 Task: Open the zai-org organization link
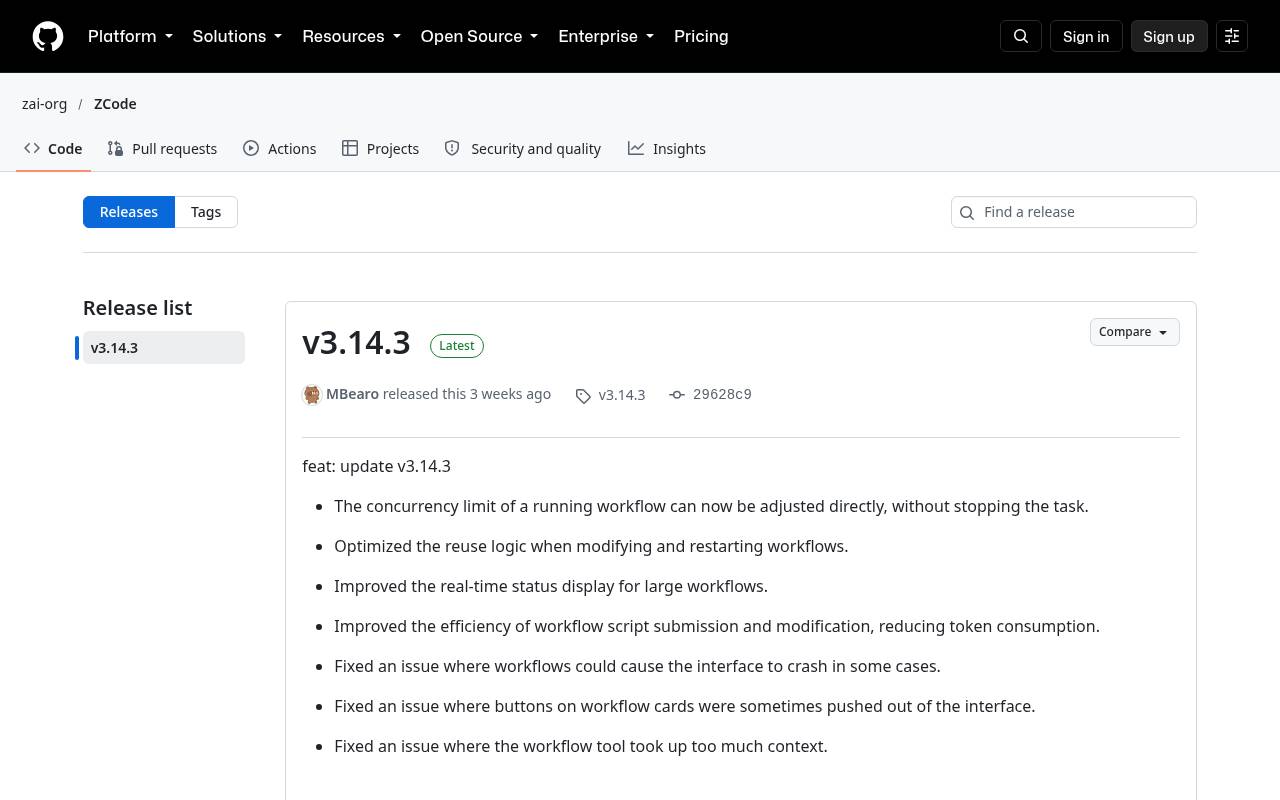coord(45,104)
